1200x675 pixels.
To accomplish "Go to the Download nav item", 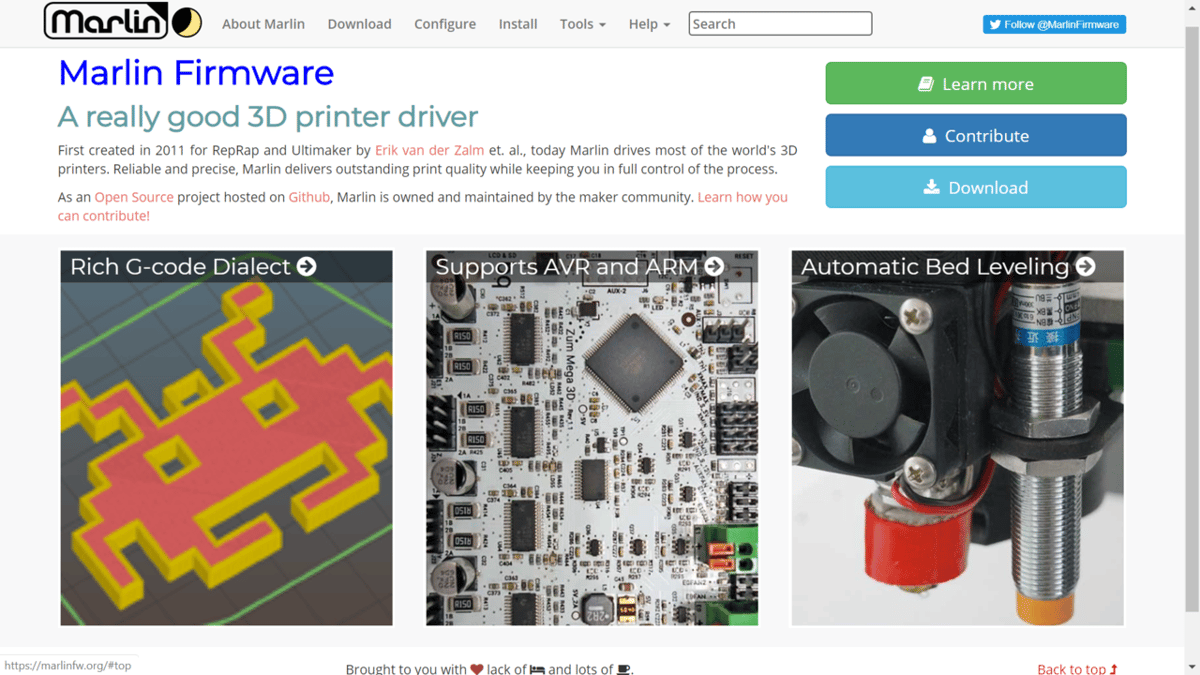I will (359, 24).
